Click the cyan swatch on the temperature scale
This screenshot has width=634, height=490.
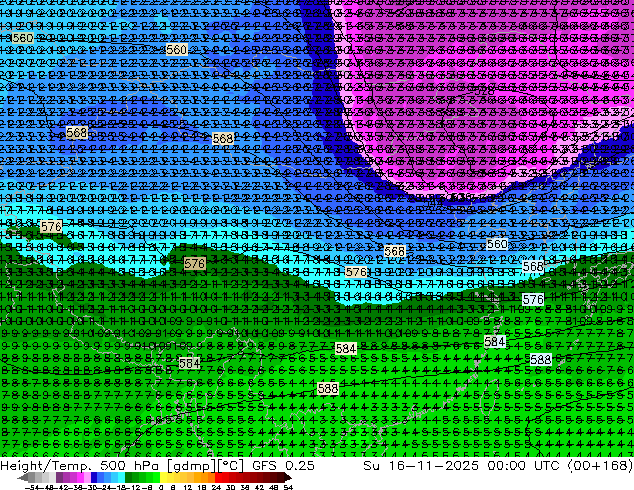(x=121, y=478)
